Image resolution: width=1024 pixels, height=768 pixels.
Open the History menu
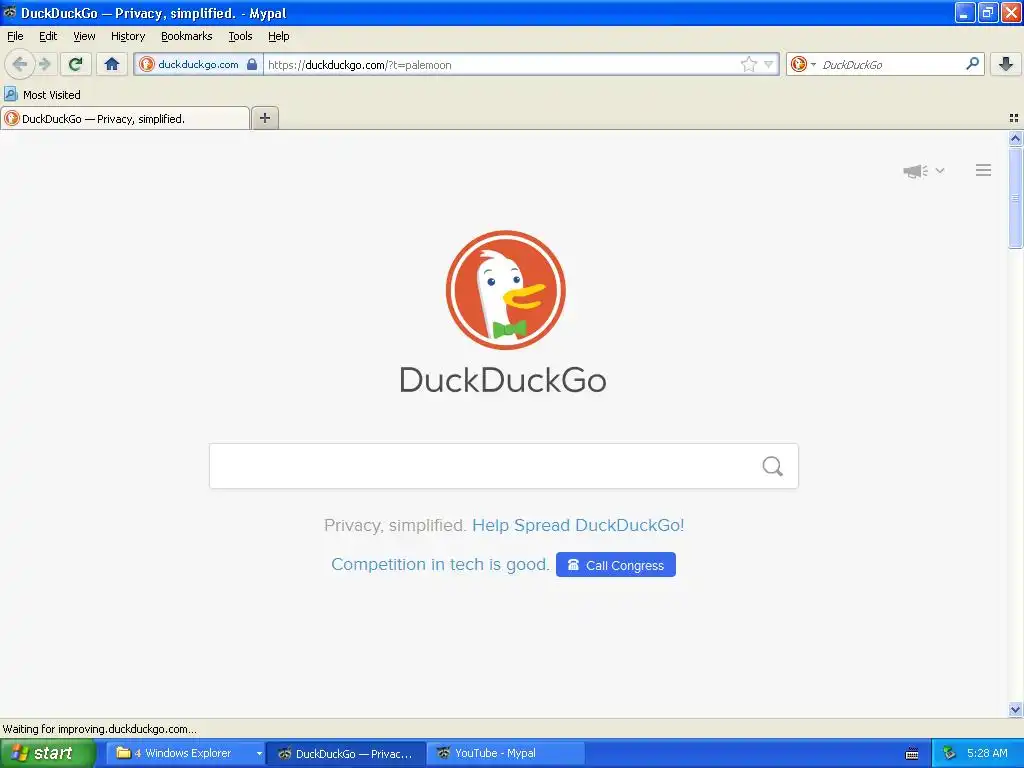click(128, 36)
